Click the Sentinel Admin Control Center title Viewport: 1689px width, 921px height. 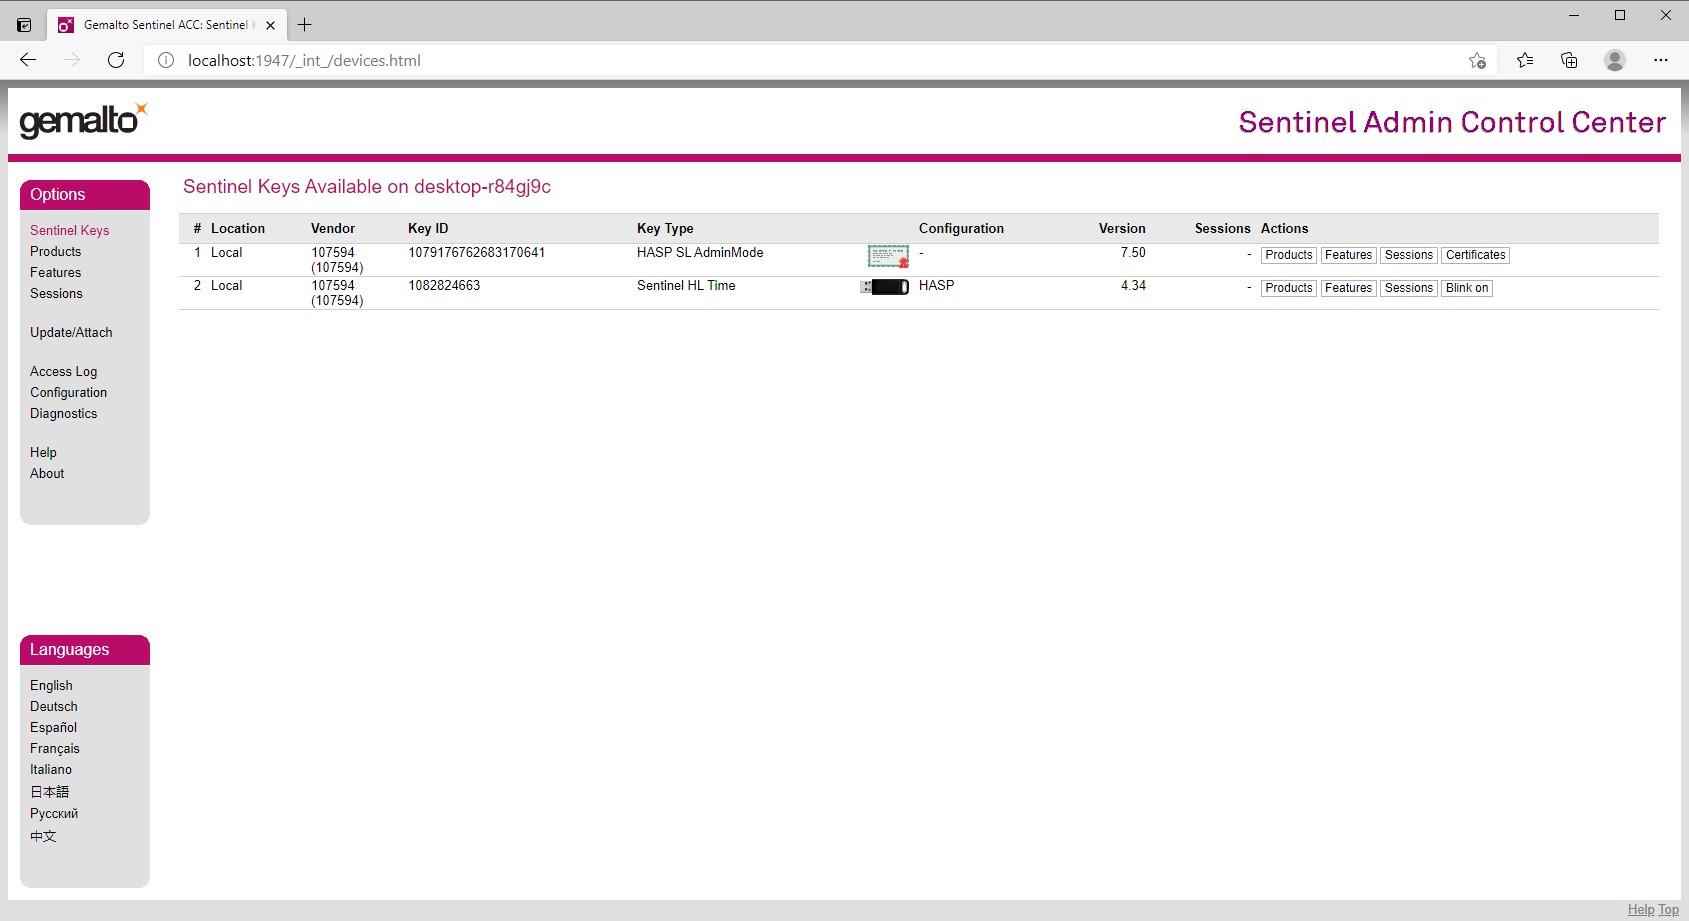tap(1452, 122)
